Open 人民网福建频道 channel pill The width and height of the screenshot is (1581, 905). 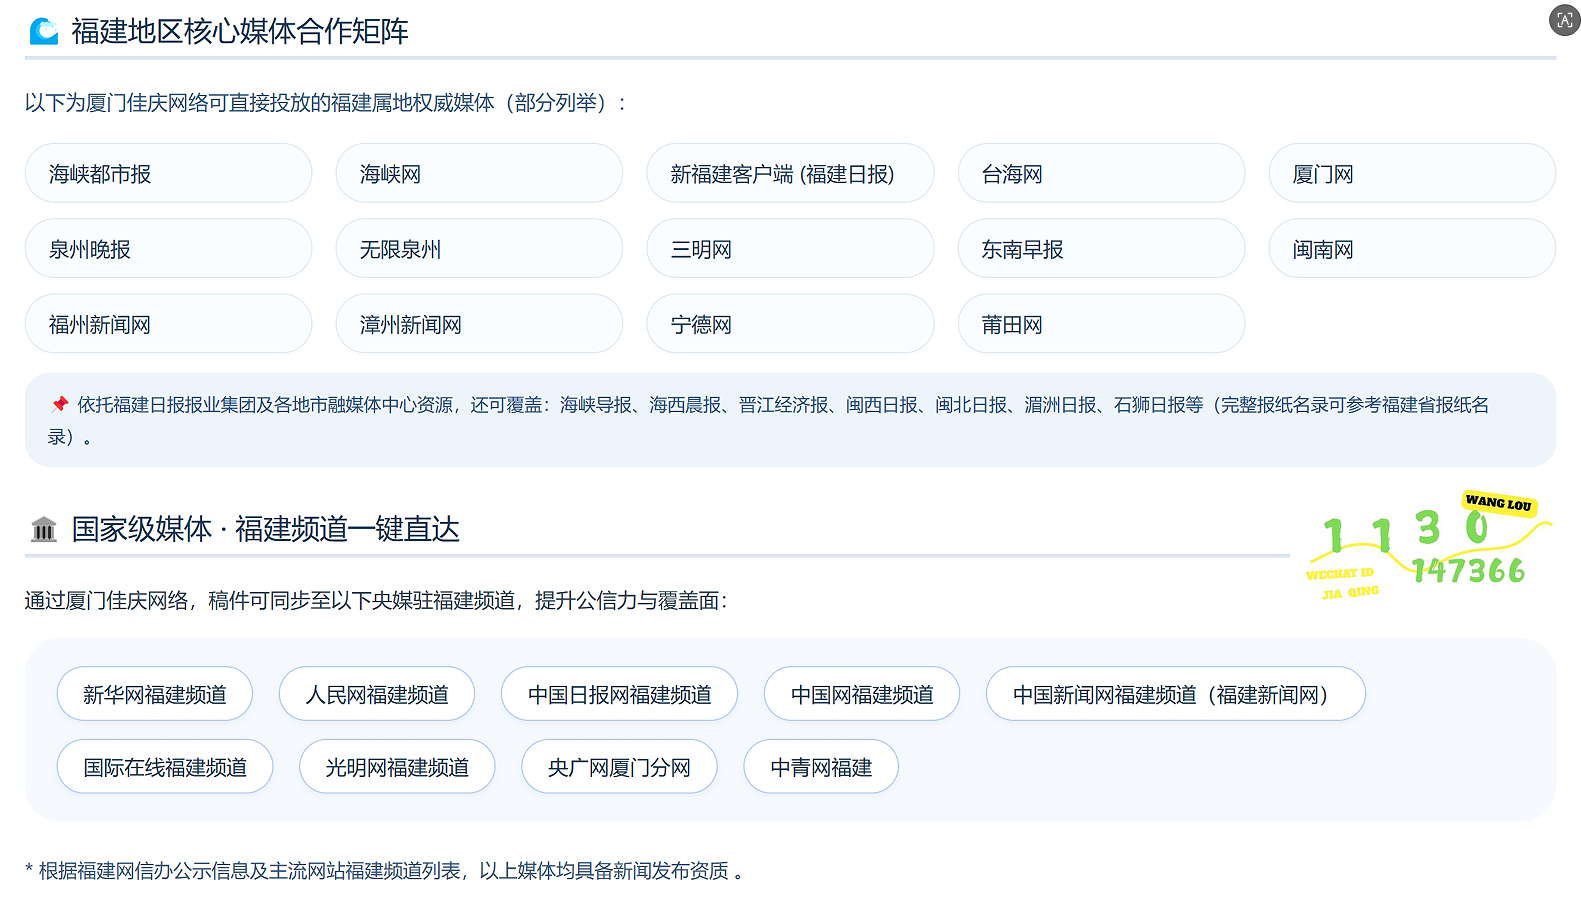pos(377,694)
